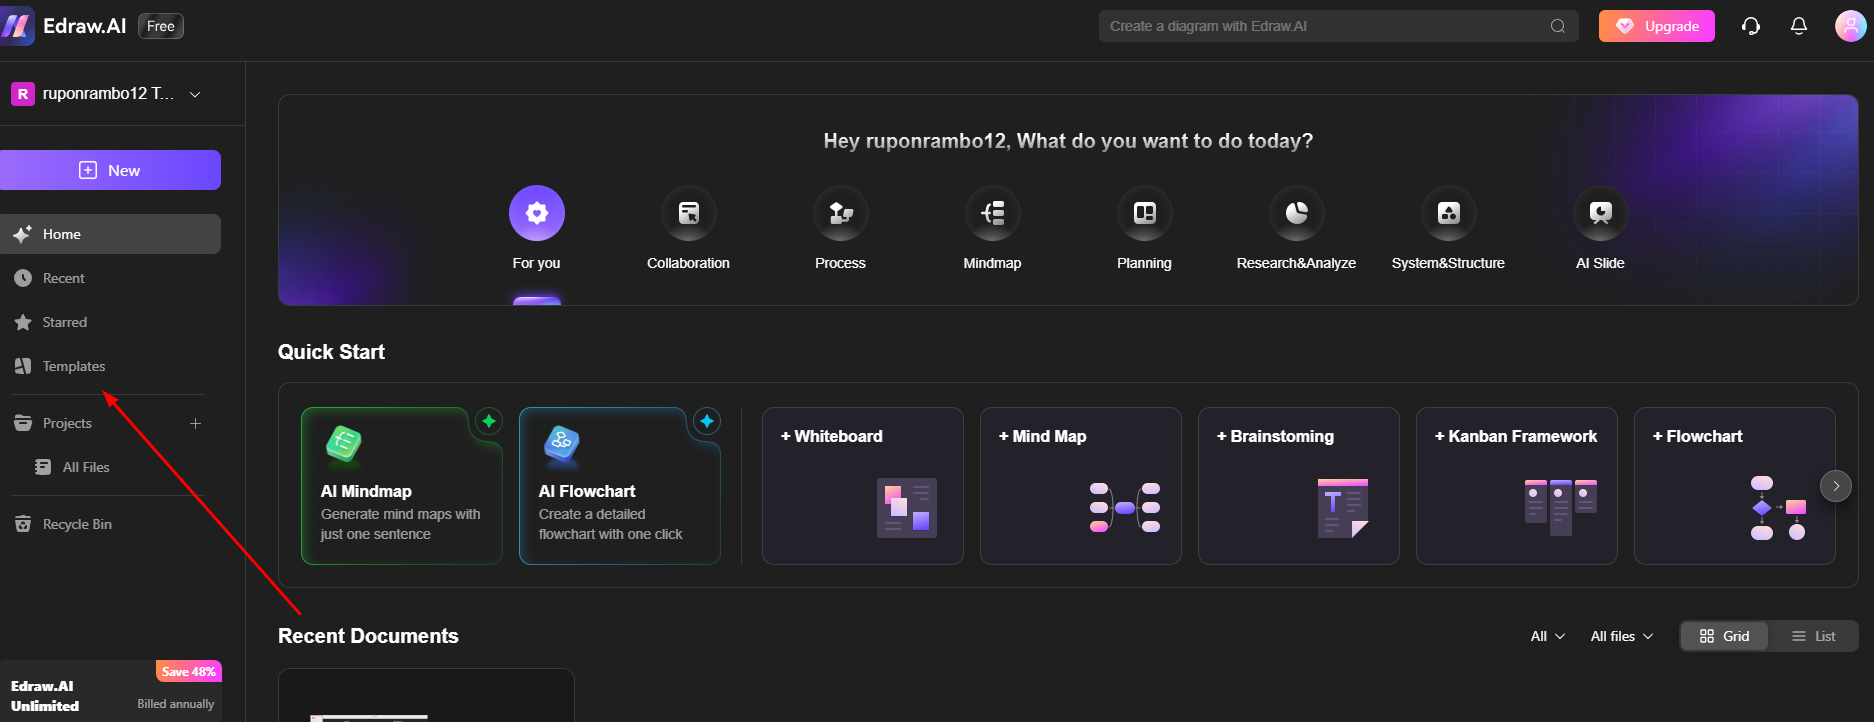The height and width of the screenshot is (722, 1874).
Task: Open the recent document thumbnail
Action: (x=426, y=695)
